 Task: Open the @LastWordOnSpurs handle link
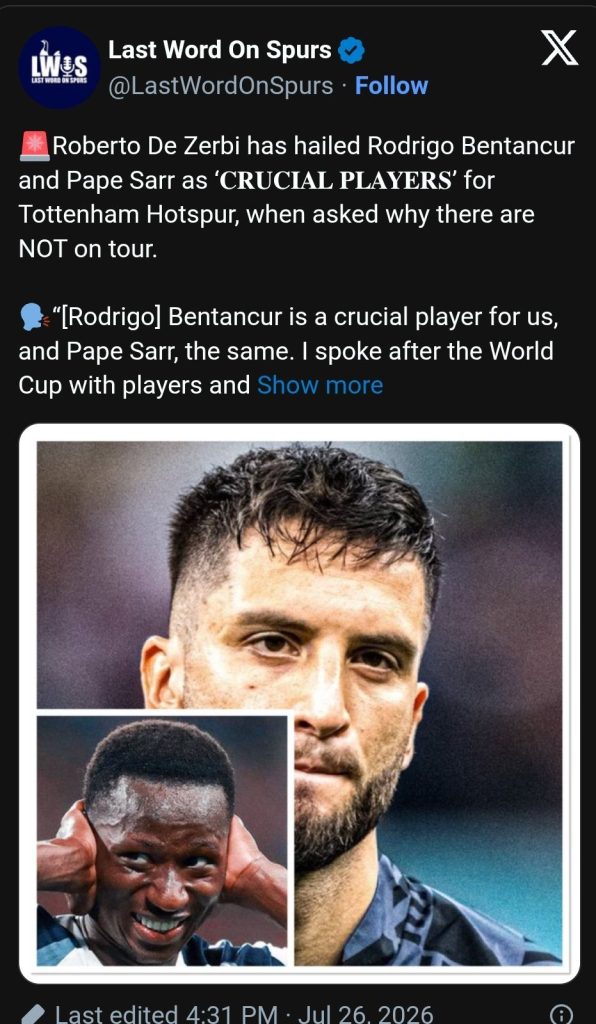pos(220,86)
